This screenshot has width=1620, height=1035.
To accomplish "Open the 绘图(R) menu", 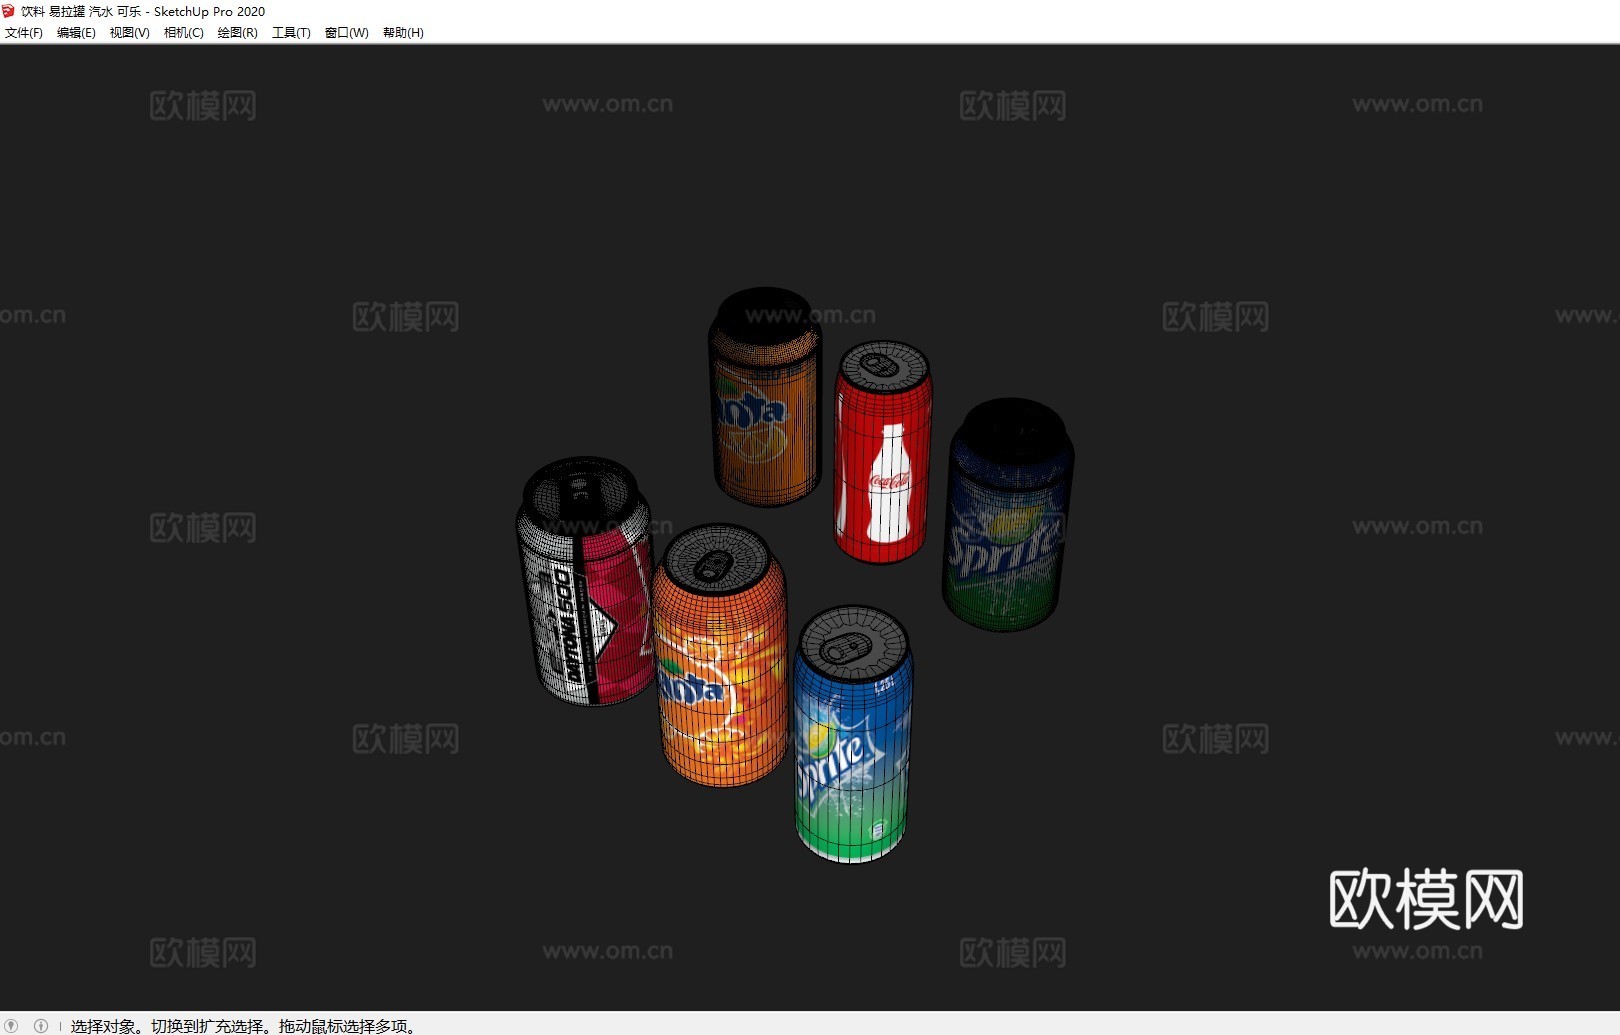I will (238, 33).
